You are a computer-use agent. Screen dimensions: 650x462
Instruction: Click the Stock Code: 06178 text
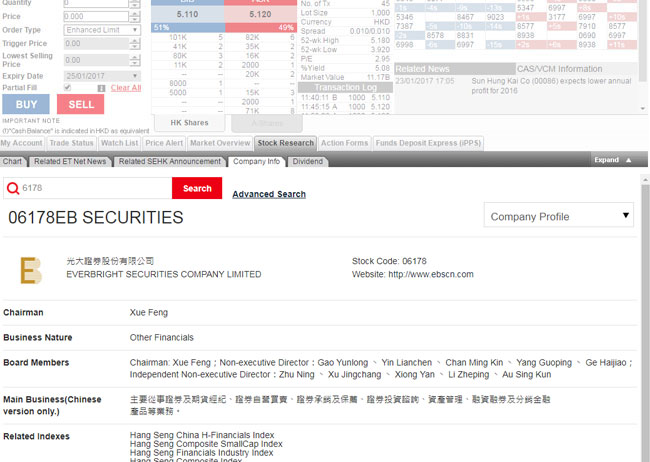click(x=389, y=261)
